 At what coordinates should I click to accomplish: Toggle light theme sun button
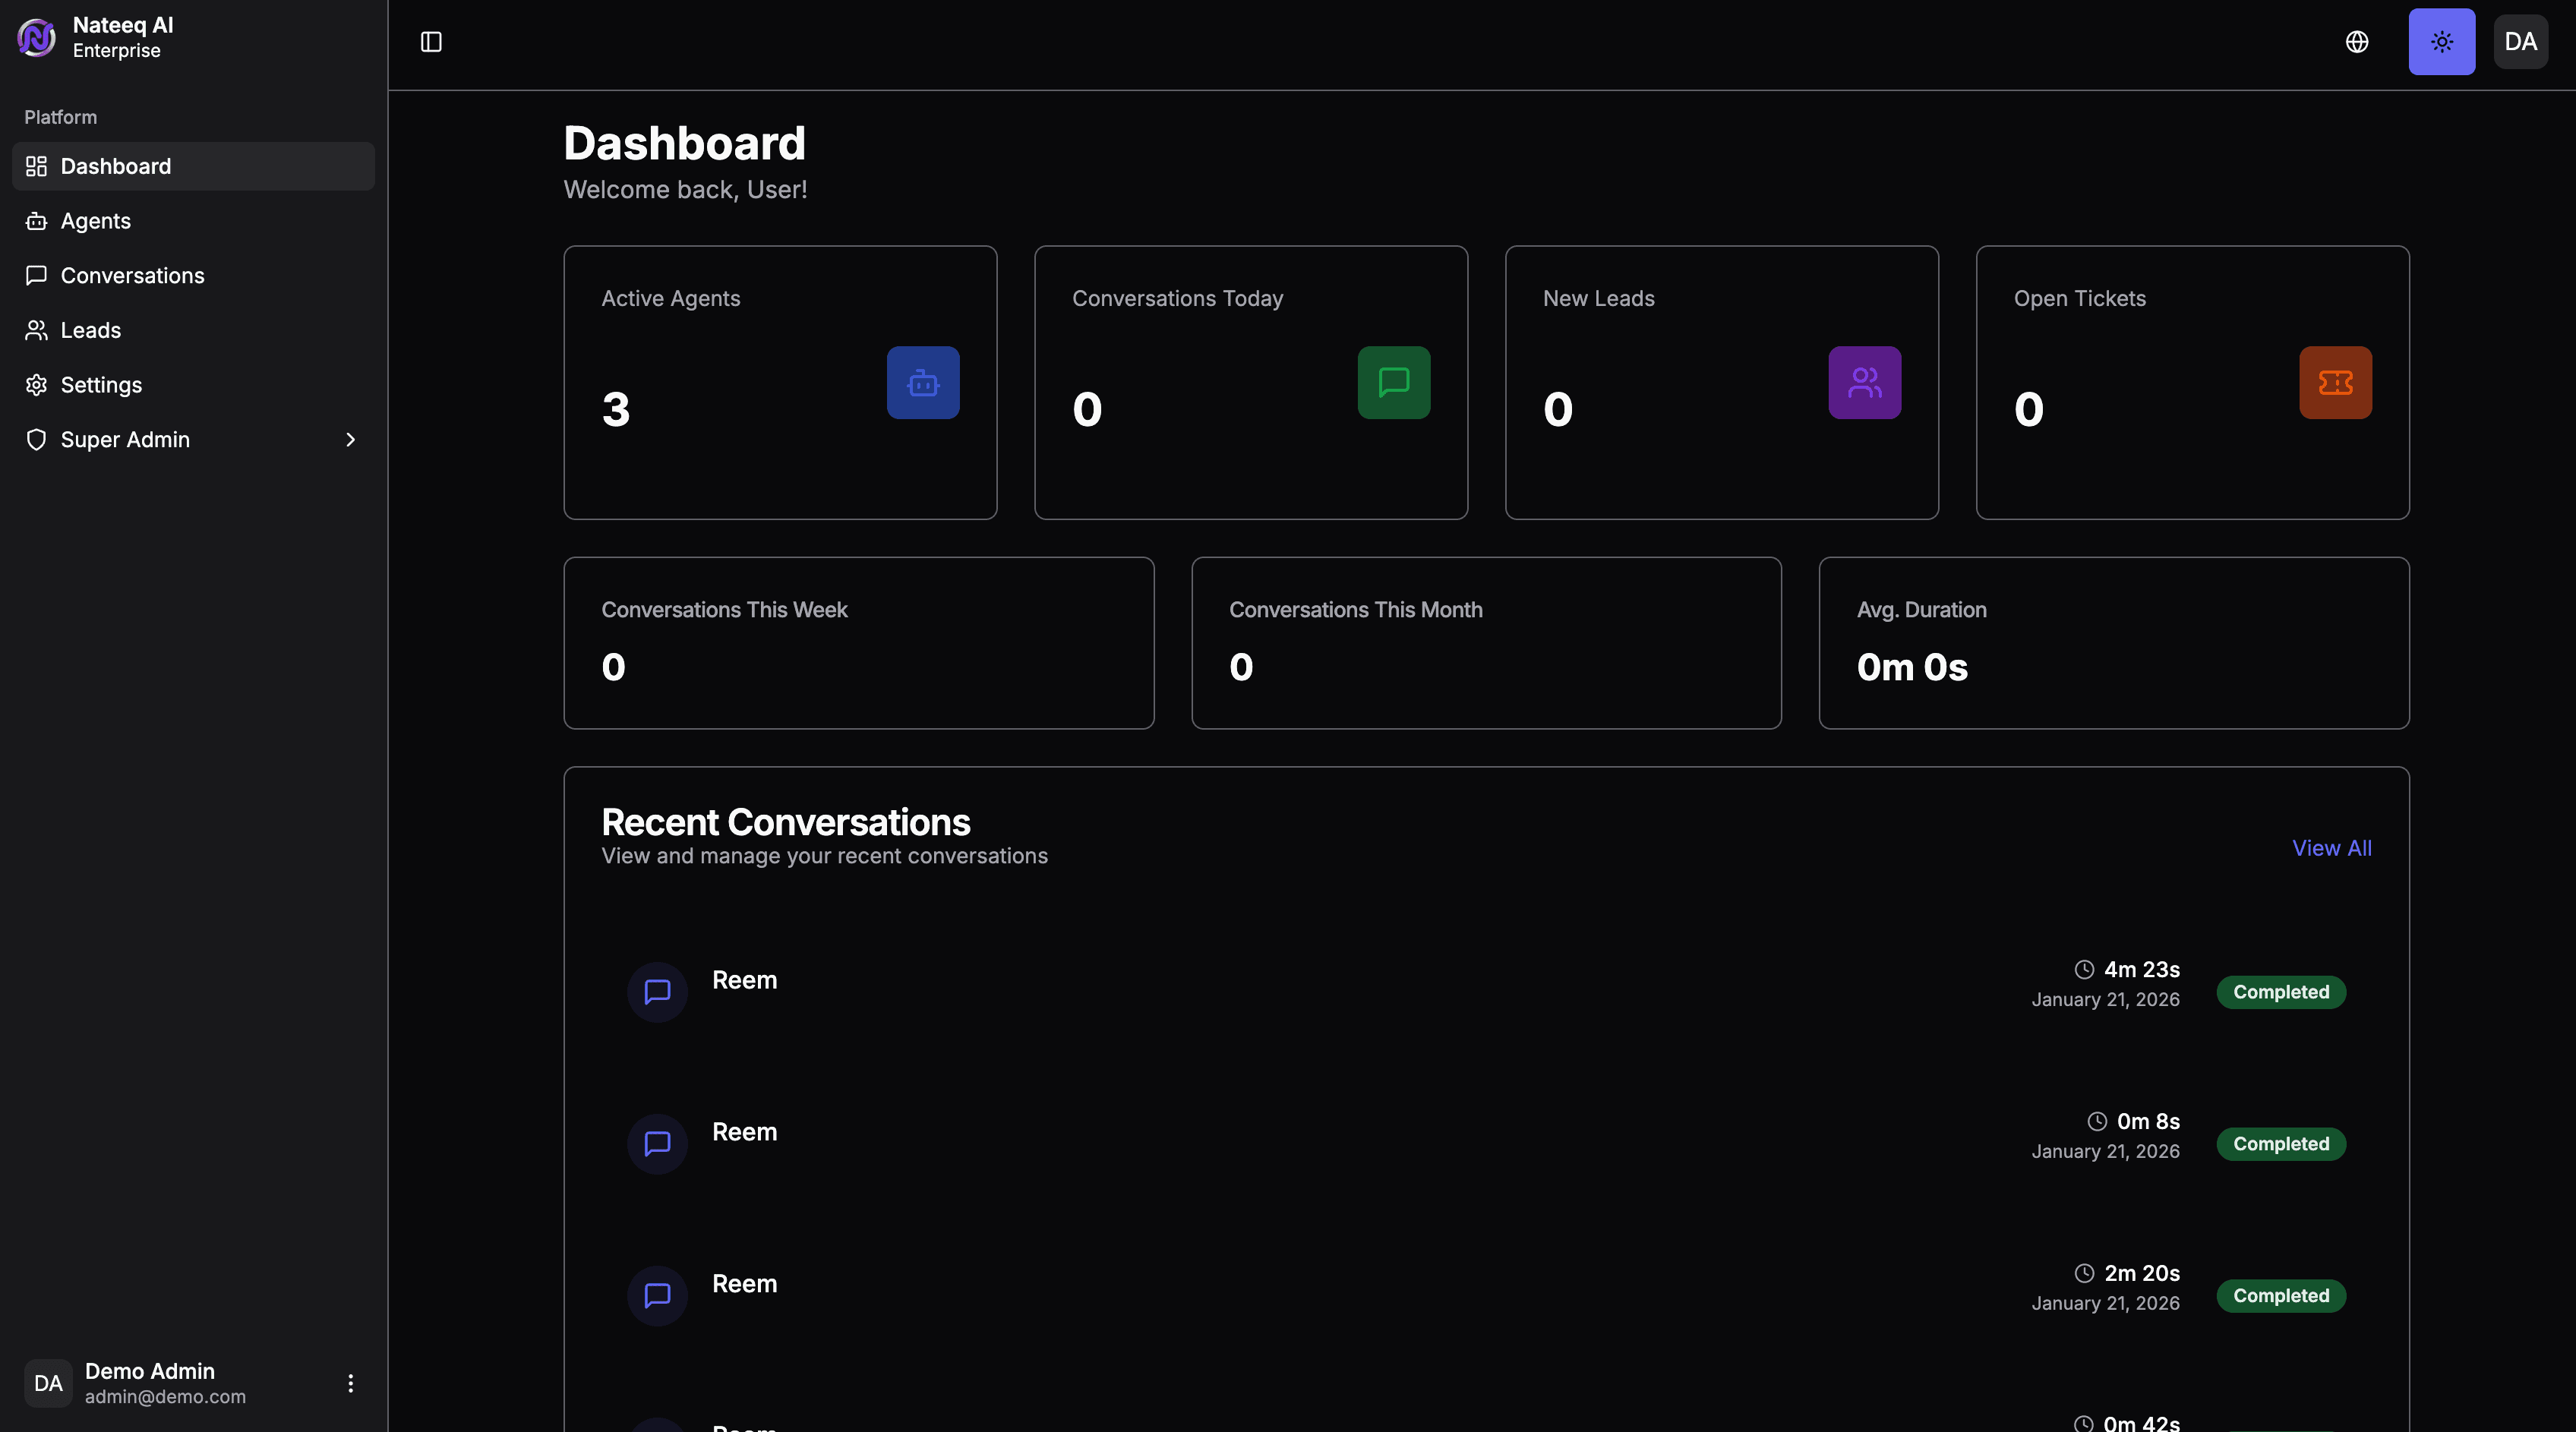point(2441,42)
